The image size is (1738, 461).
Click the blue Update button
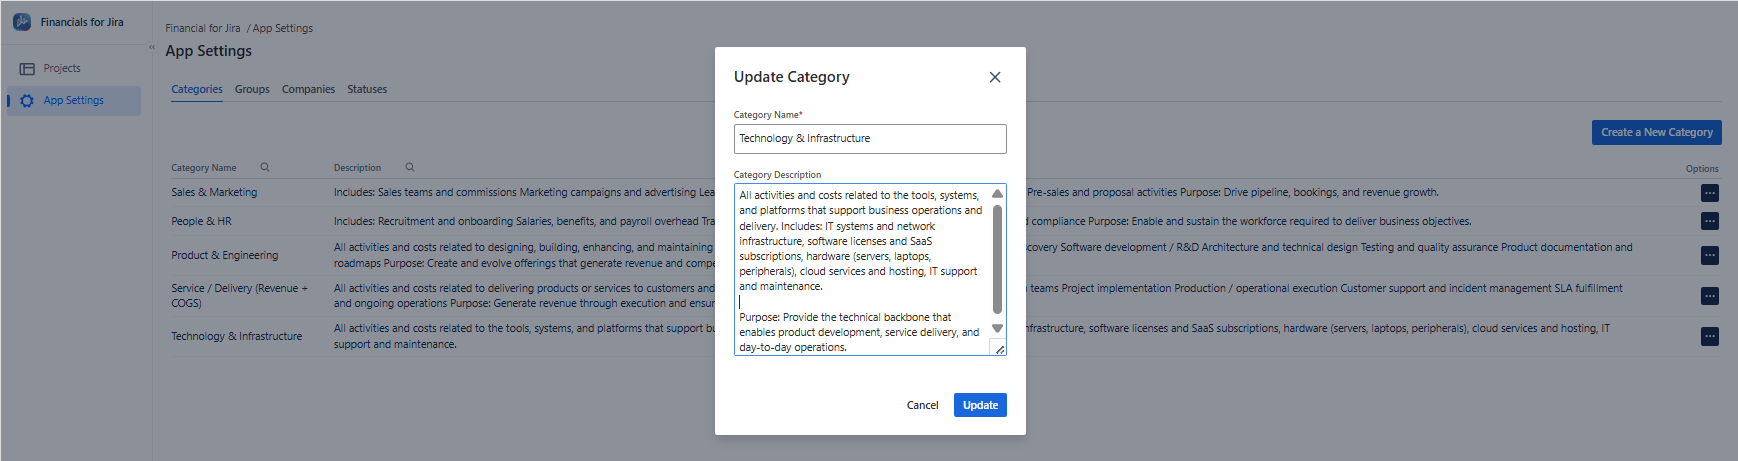click(x=980, y=405)
